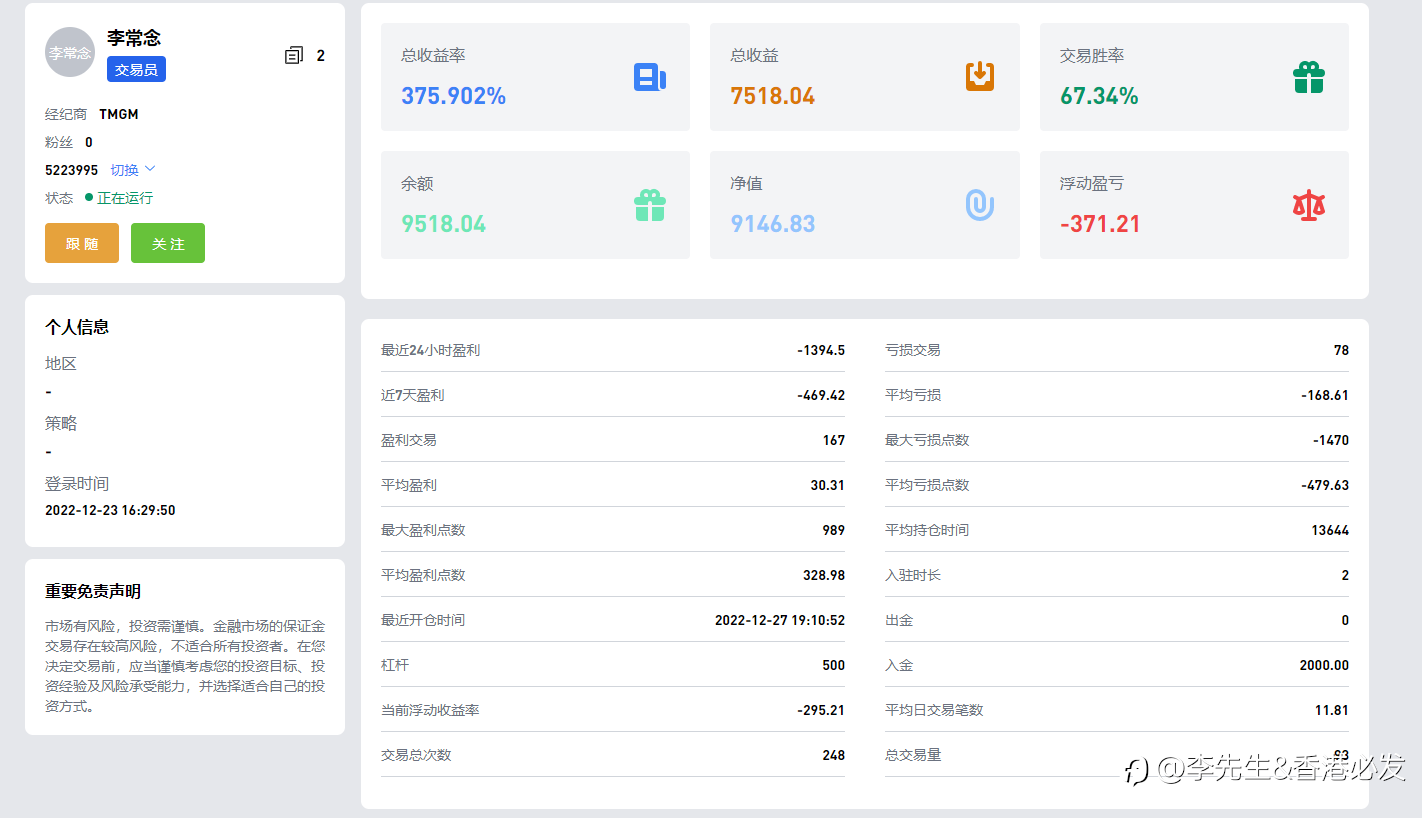
Task: Click the 9518.04 balance value
Action: point(444,224)
